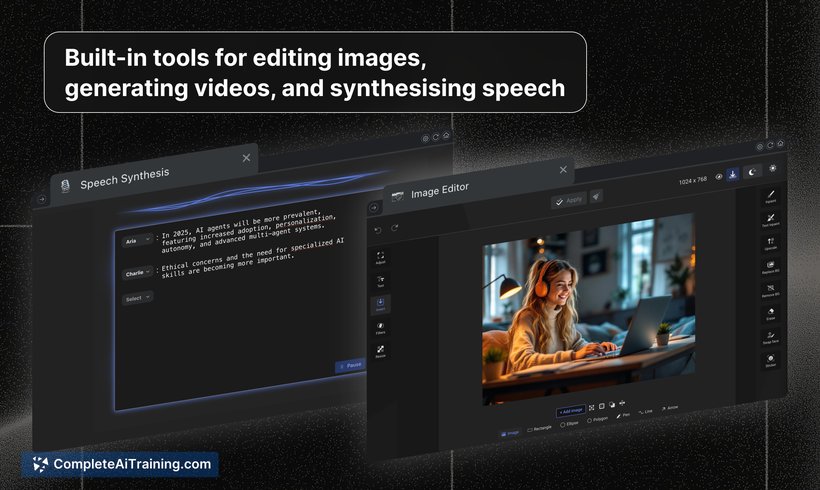Click the home icon above Speech Synthesis window
Viewport: 820px width, 490px height.
[446, 135]
